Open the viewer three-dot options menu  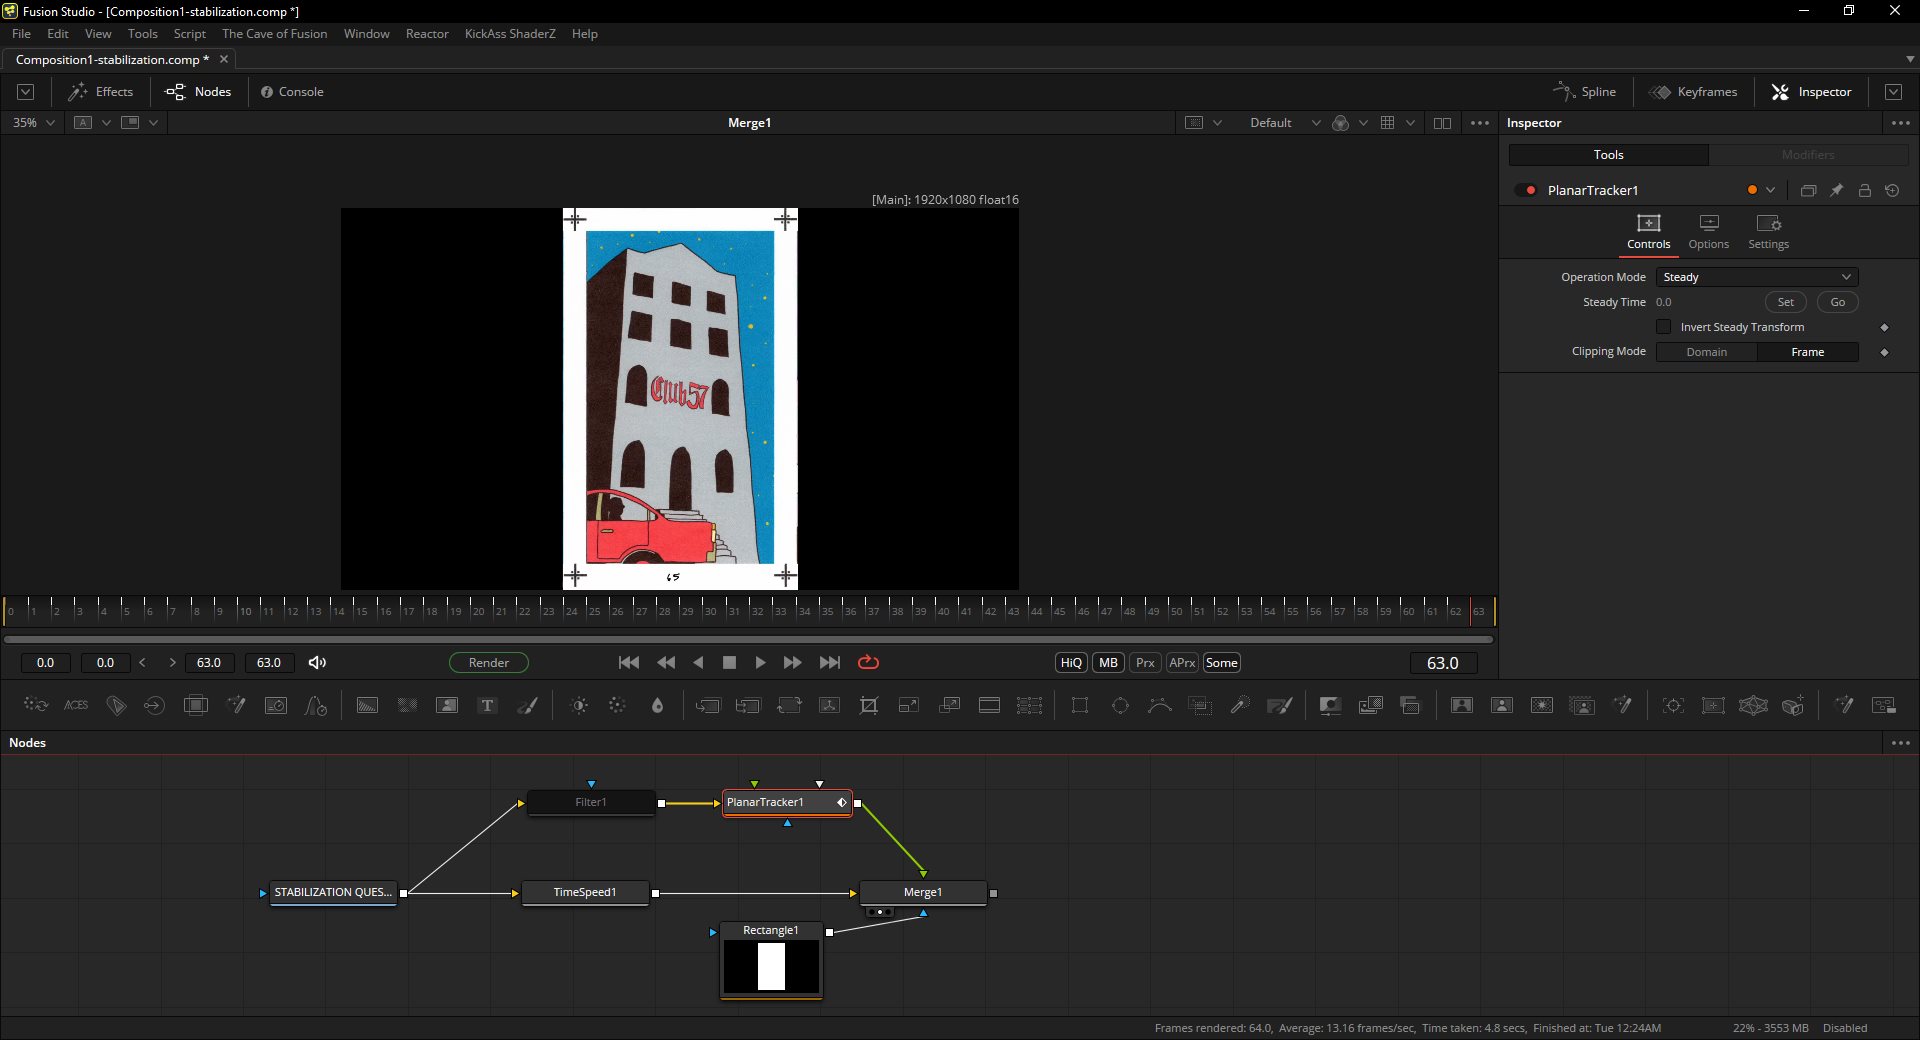tap(1480, 123)
